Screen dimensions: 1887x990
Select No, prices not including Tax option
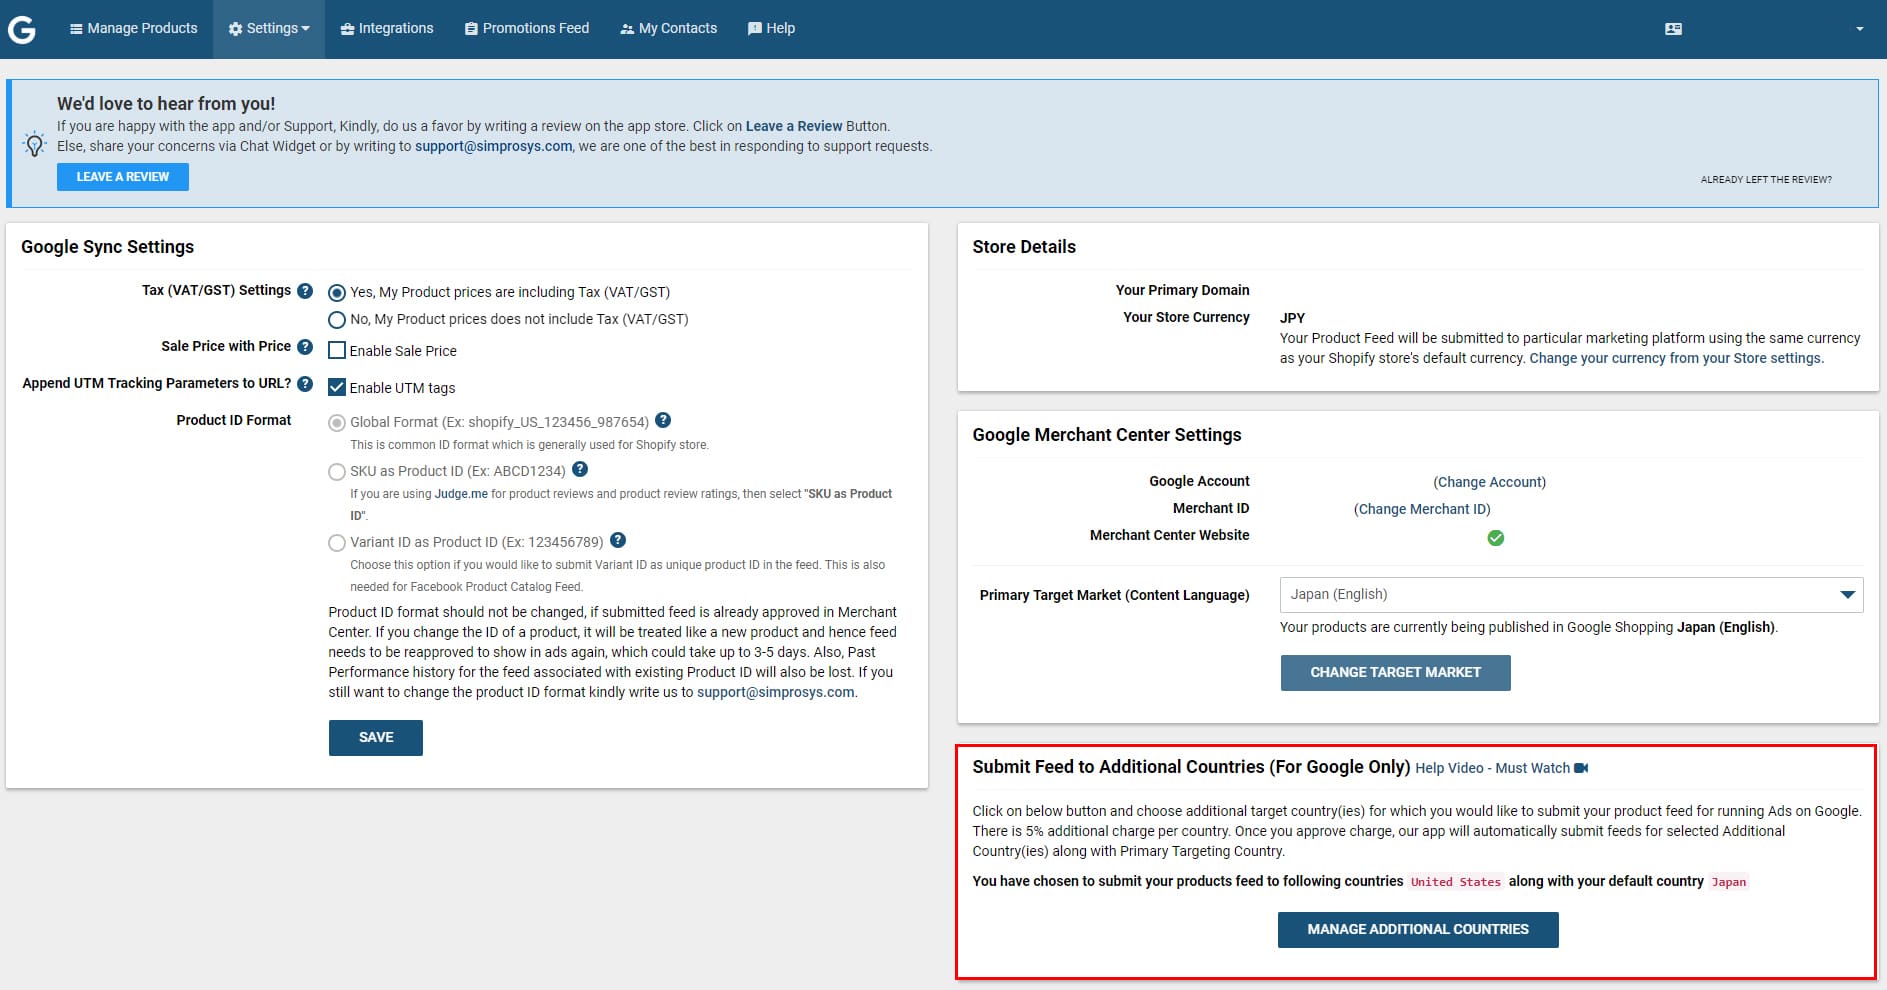(337, 320)
